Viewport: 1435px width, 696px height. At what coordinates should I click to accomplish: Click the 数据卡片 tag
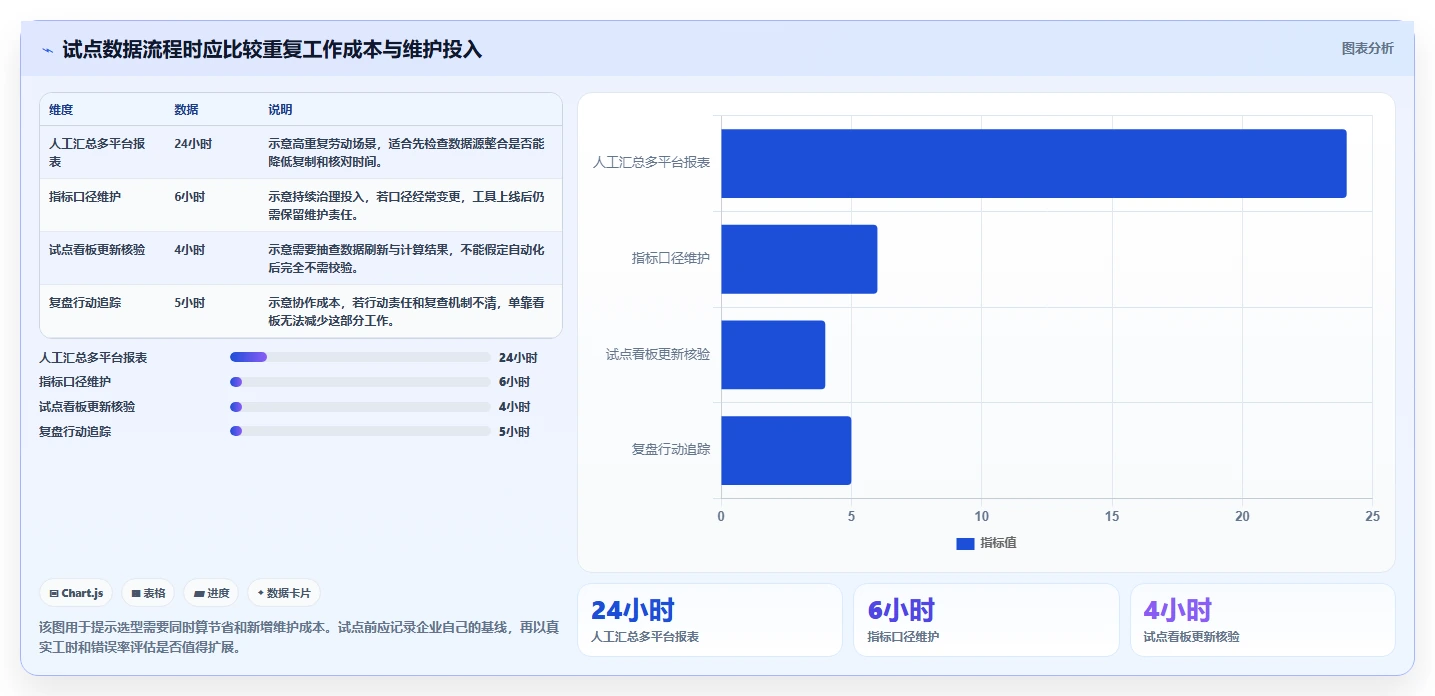(x=284, y=593)
